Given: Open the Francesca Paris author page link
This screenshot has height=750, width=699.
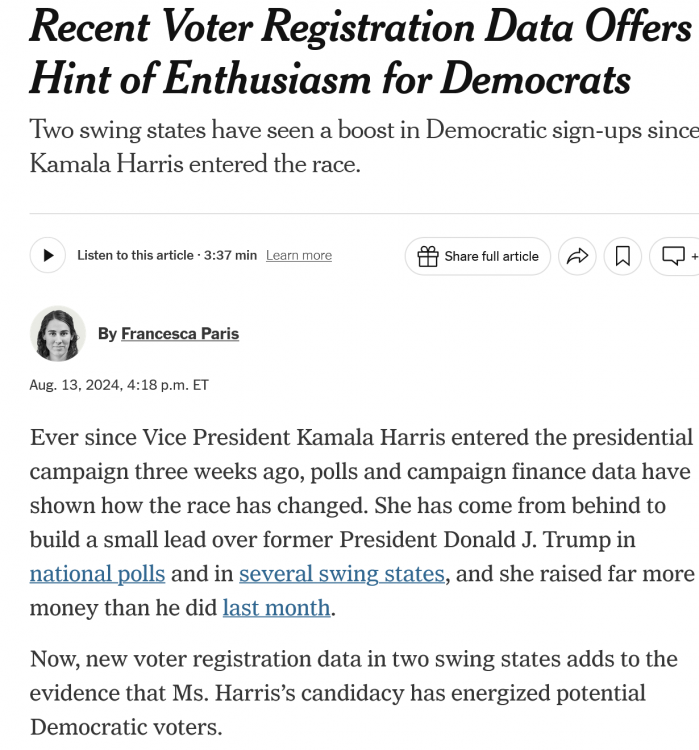Looking at the screenshot, I should pos(180,334).
